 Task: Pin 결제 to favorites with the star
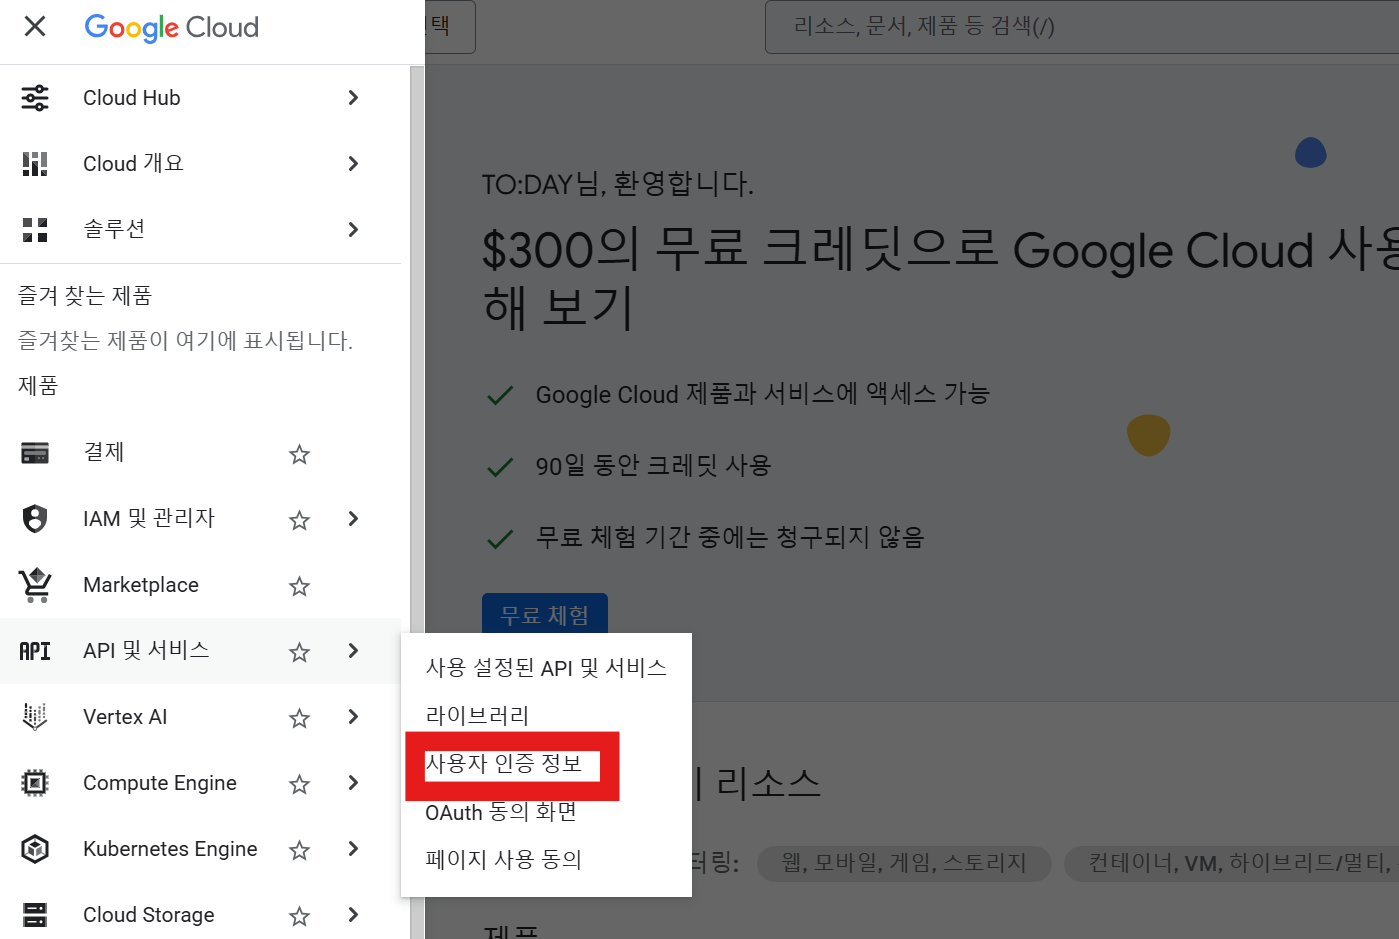click(x=299, y=454)
